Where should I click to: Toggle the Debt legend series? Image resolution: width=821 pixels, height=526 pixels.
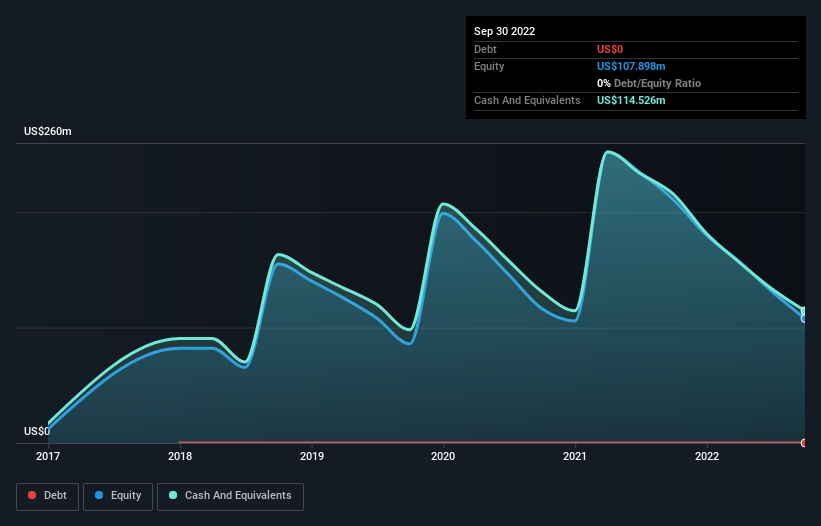point(47,496)
